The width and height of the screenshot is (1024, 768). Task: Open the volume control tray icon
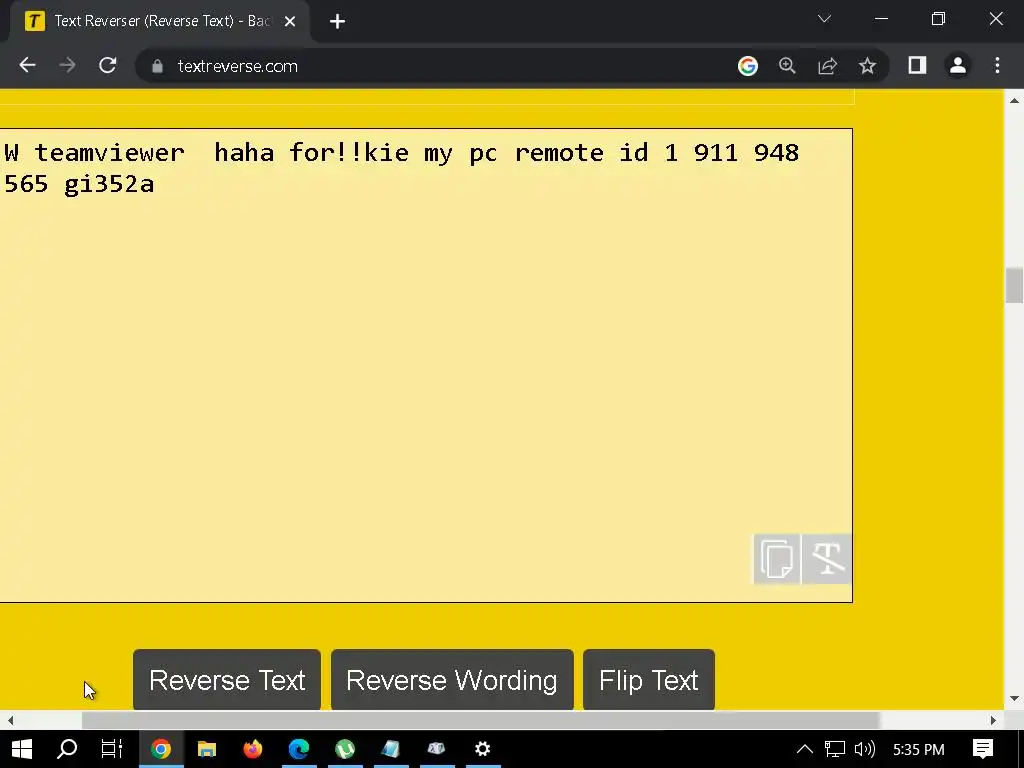click(865, 749)
